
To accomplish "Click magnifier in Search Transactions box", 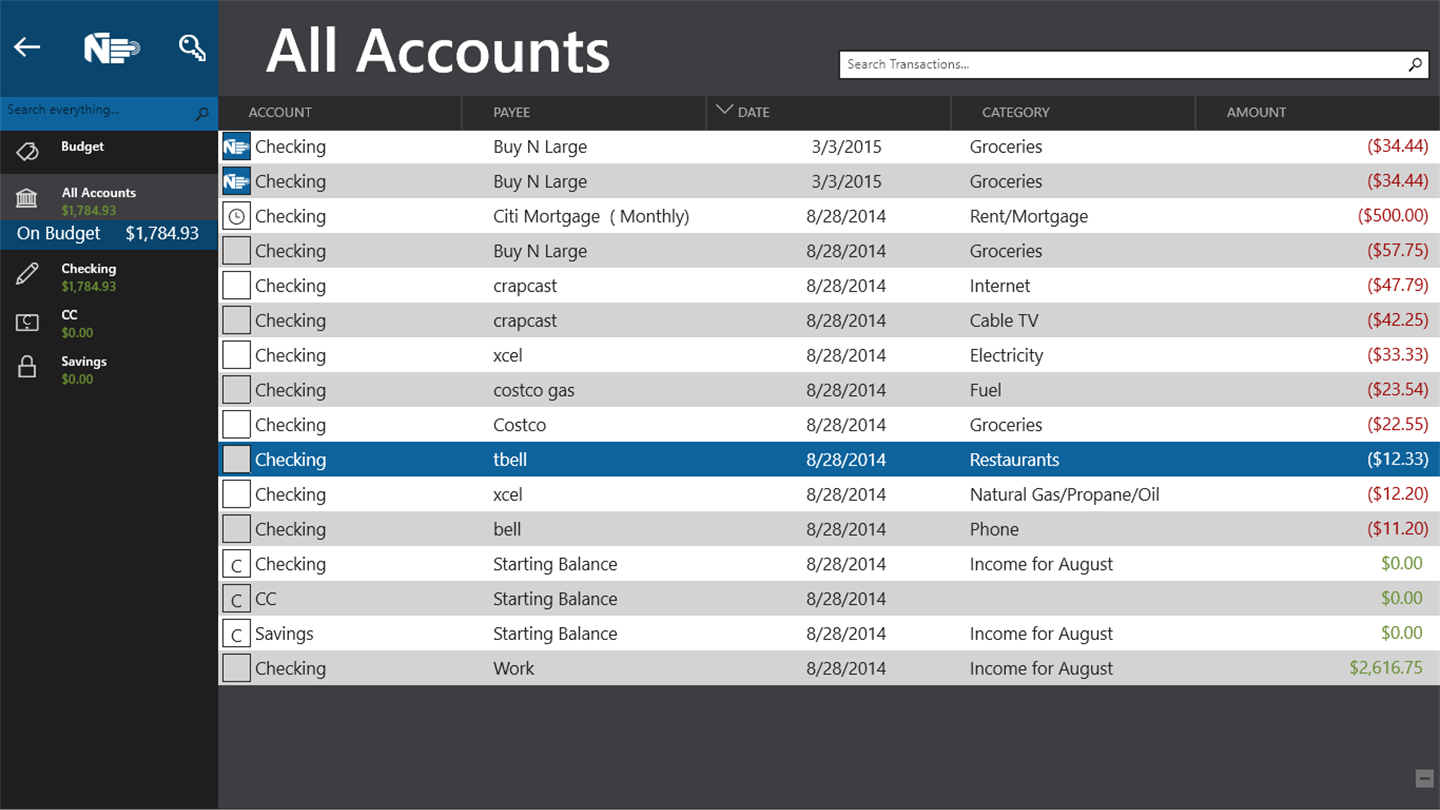I will (1415, 64).
